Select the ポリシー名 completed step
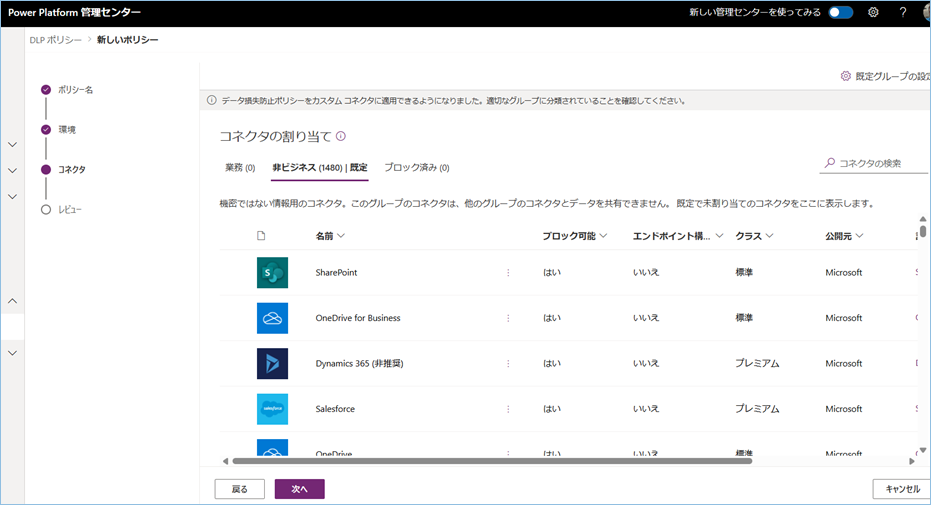Viewport: 931px width, 505px height. pos(46,90)
